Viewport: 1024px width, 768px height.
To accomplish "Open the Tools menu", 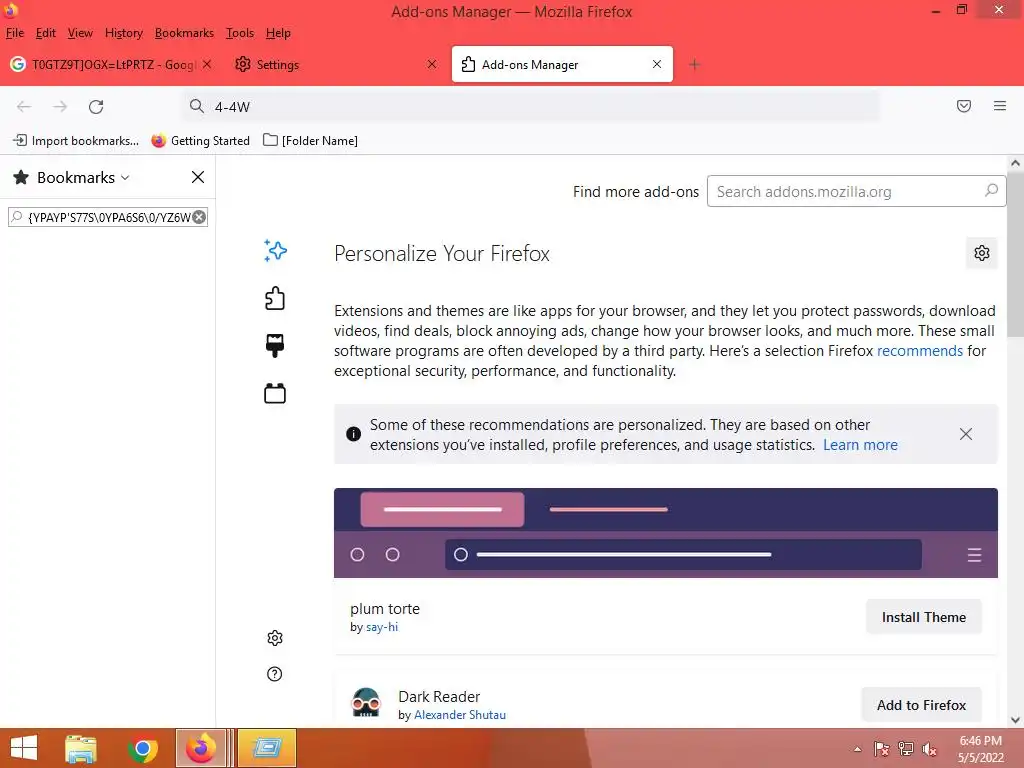I will tap(240, 33).
